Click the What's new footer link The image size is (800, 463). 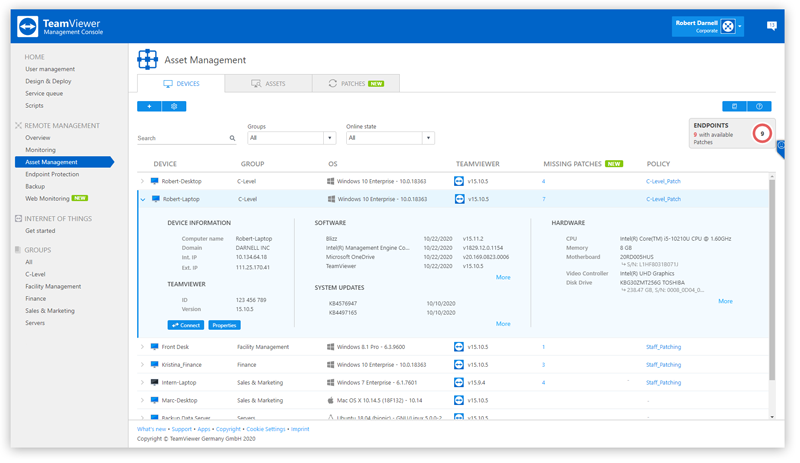pyautogui.click(x=151, y=429)
